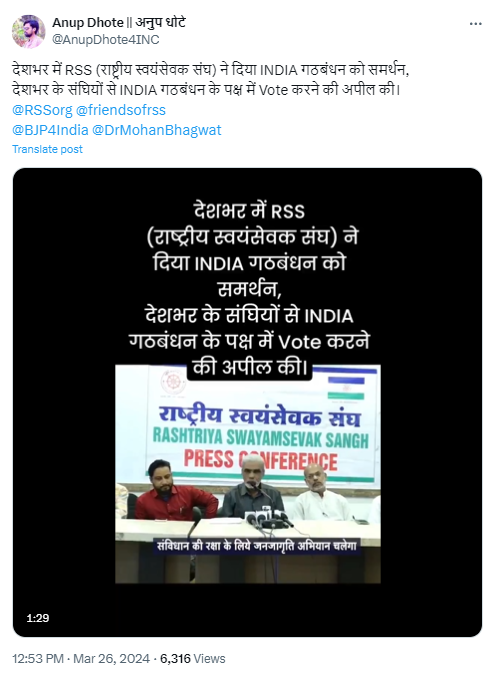Screen dimensions: 497x673
Task: Open the @BJP4India mention
Action: pyautogui.click(x=50, y=130)
